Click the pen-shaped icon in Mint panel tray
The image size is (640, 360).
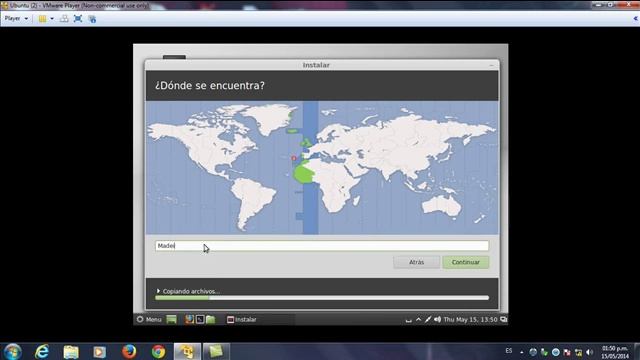(428, 320)
